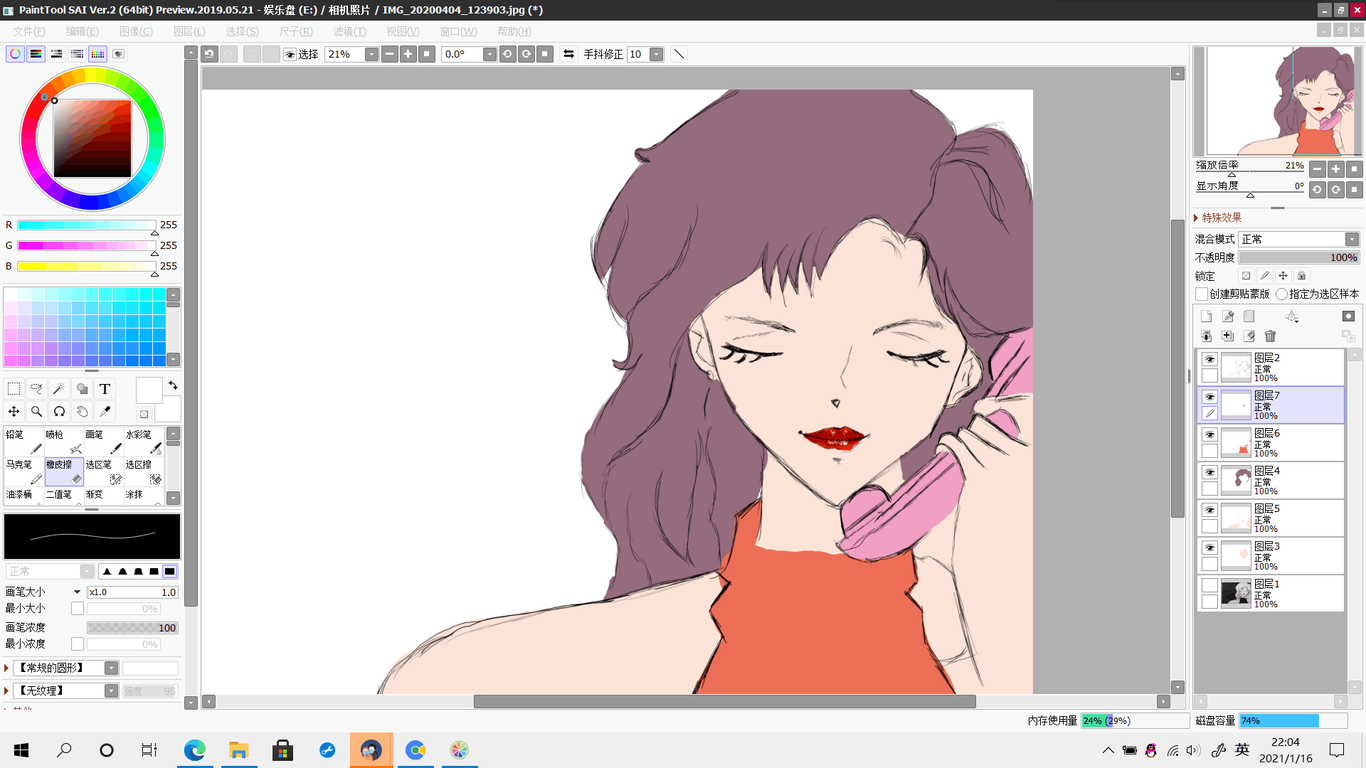Screen dimensions: 1366x768
Task: Select the 喷枪 airbrush tool
Action: tap(64, 442)
